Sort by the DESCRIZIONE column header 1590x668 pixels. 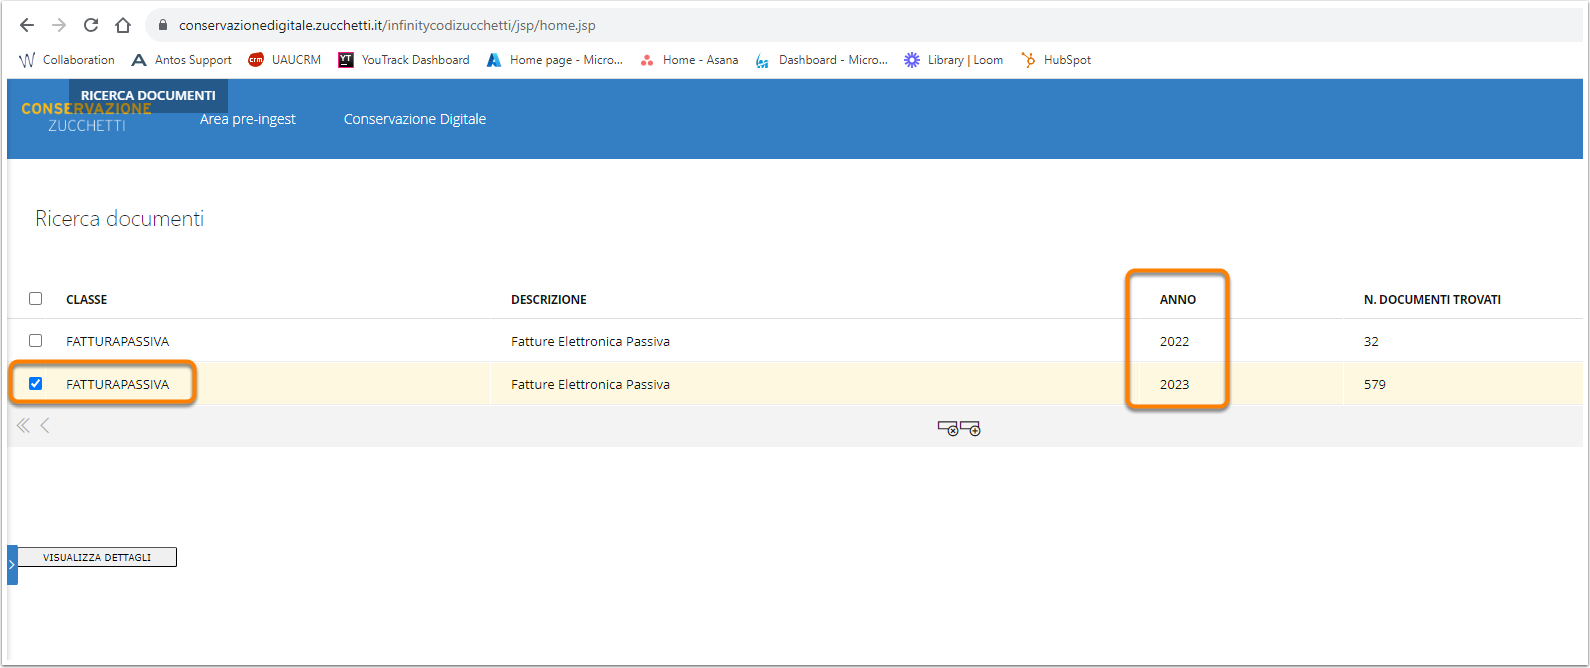click(x=549, y=299)
